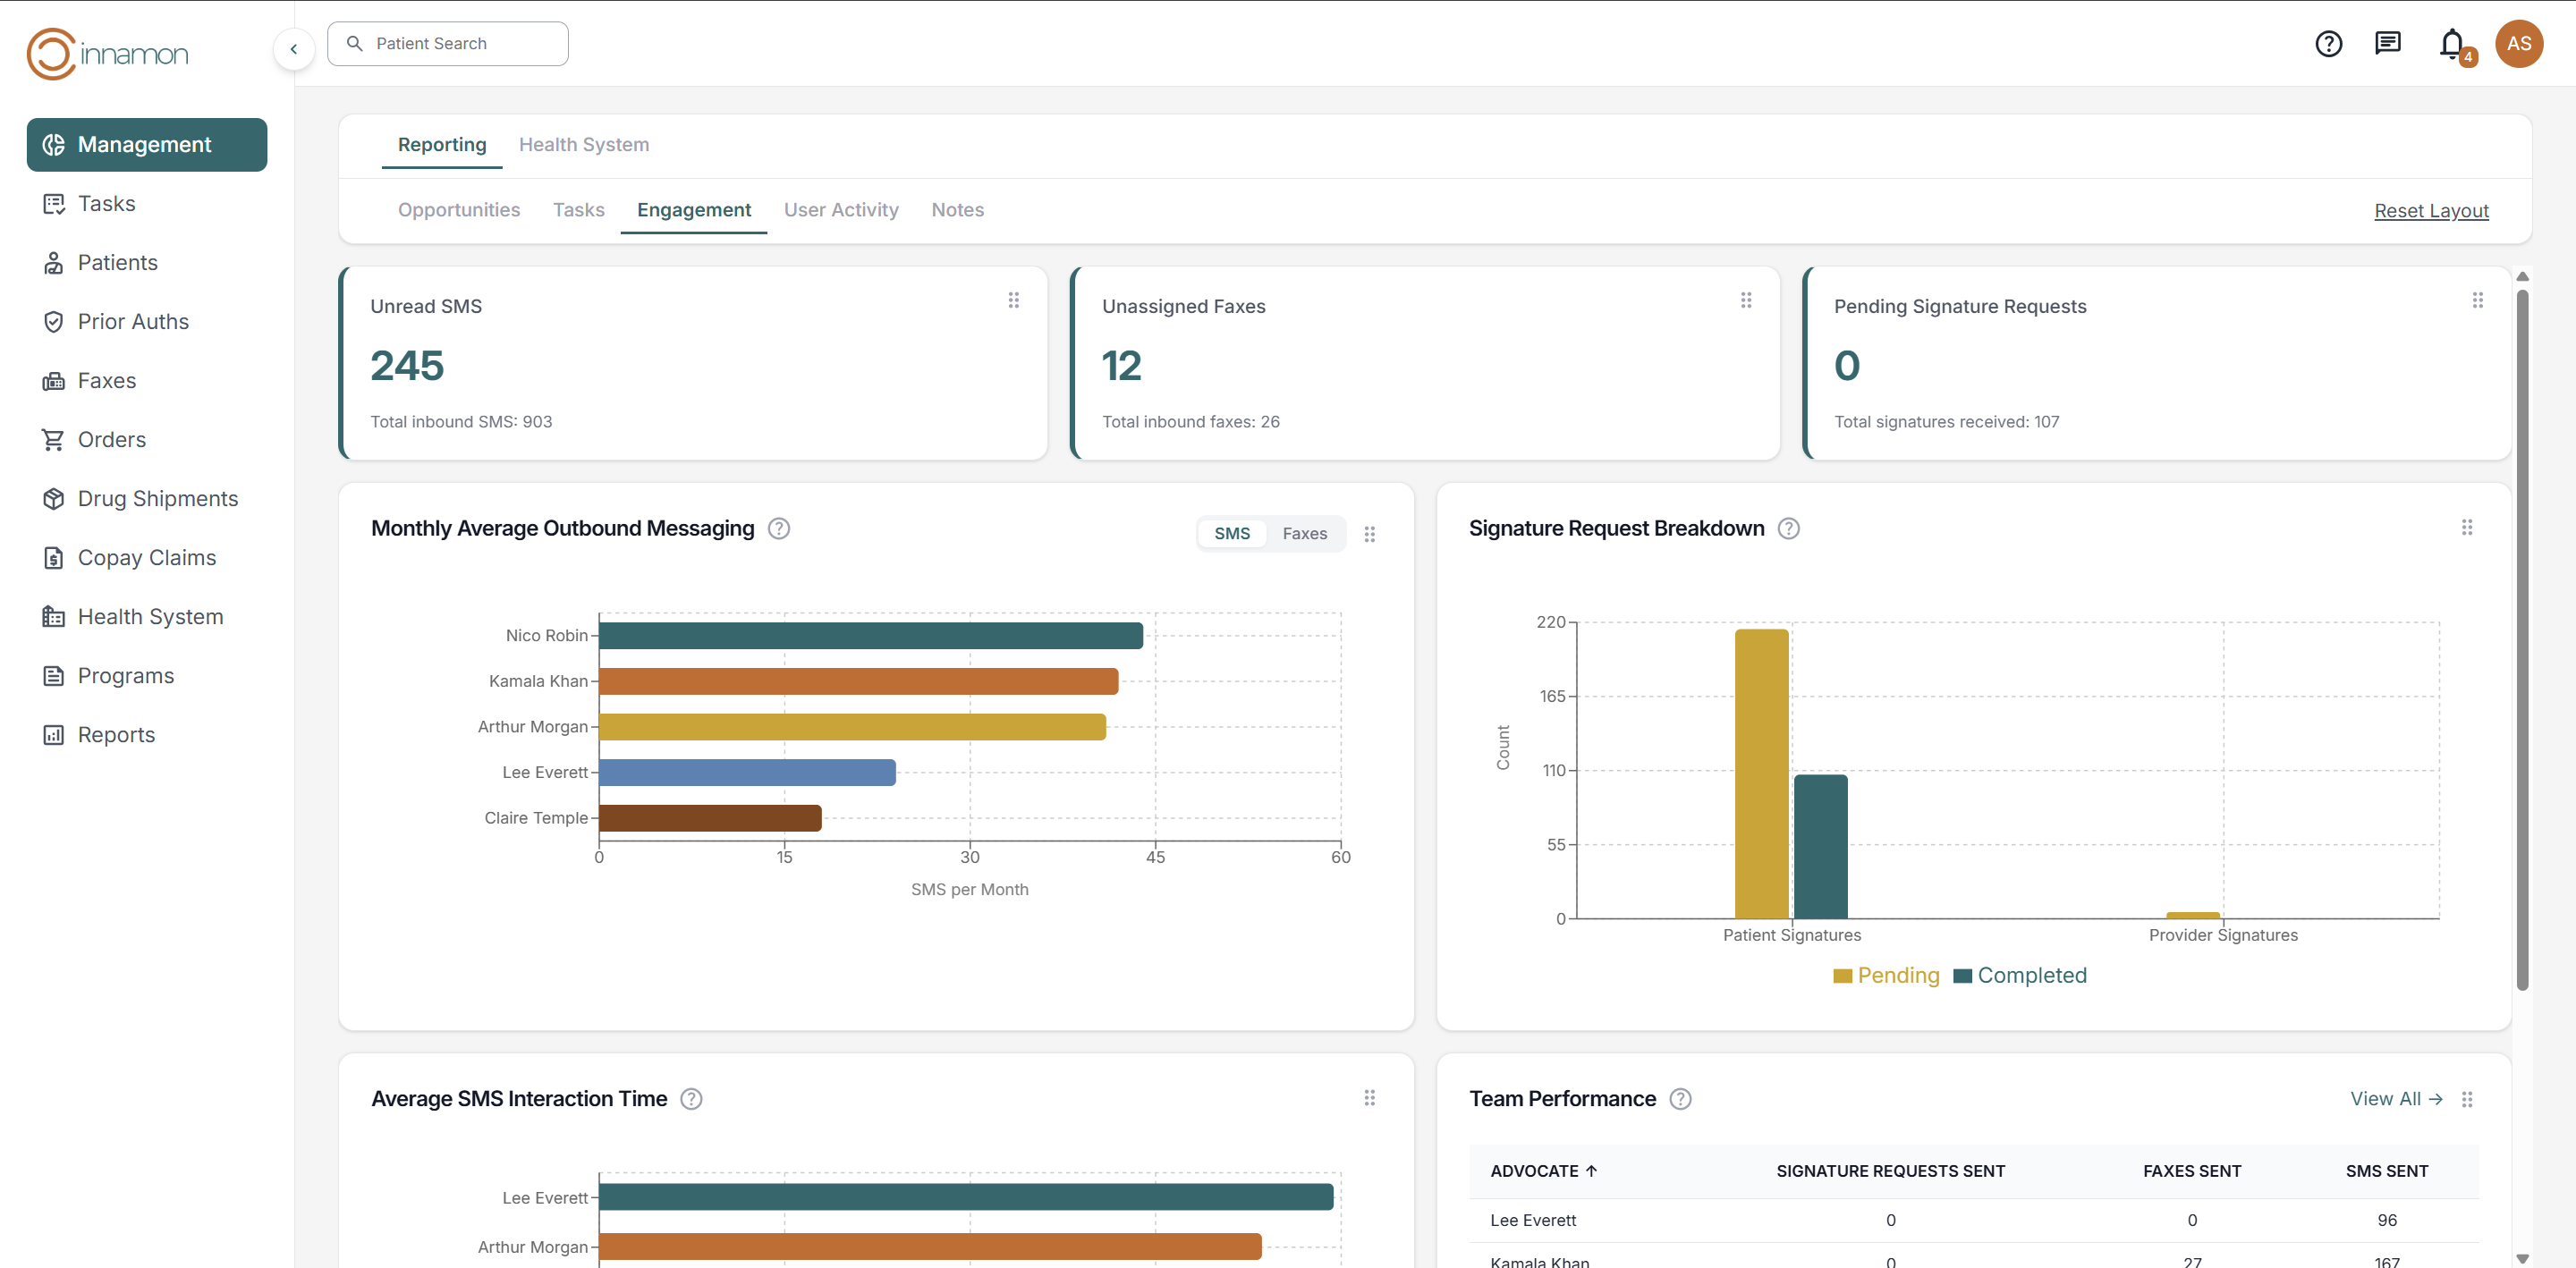Open the help question mark icon in header
This screenshot has width=2576, height=1268.
coord(2328,44)
